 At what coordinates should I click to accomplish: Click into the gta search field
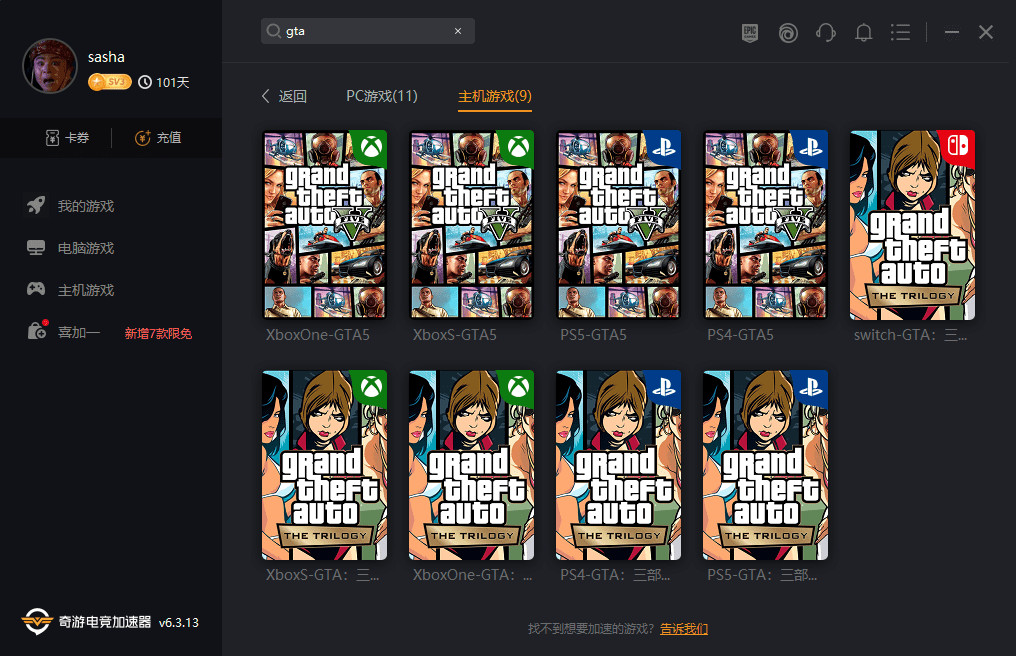(367, 31)
